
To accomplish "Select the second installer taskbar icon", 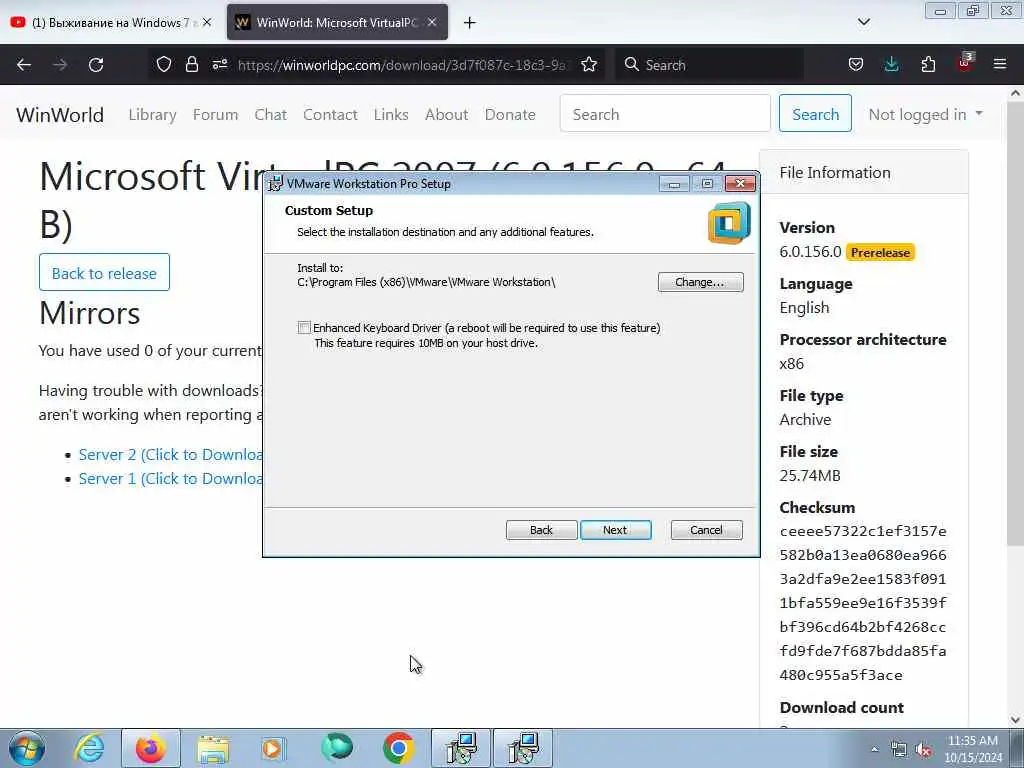I will point(522,748).
